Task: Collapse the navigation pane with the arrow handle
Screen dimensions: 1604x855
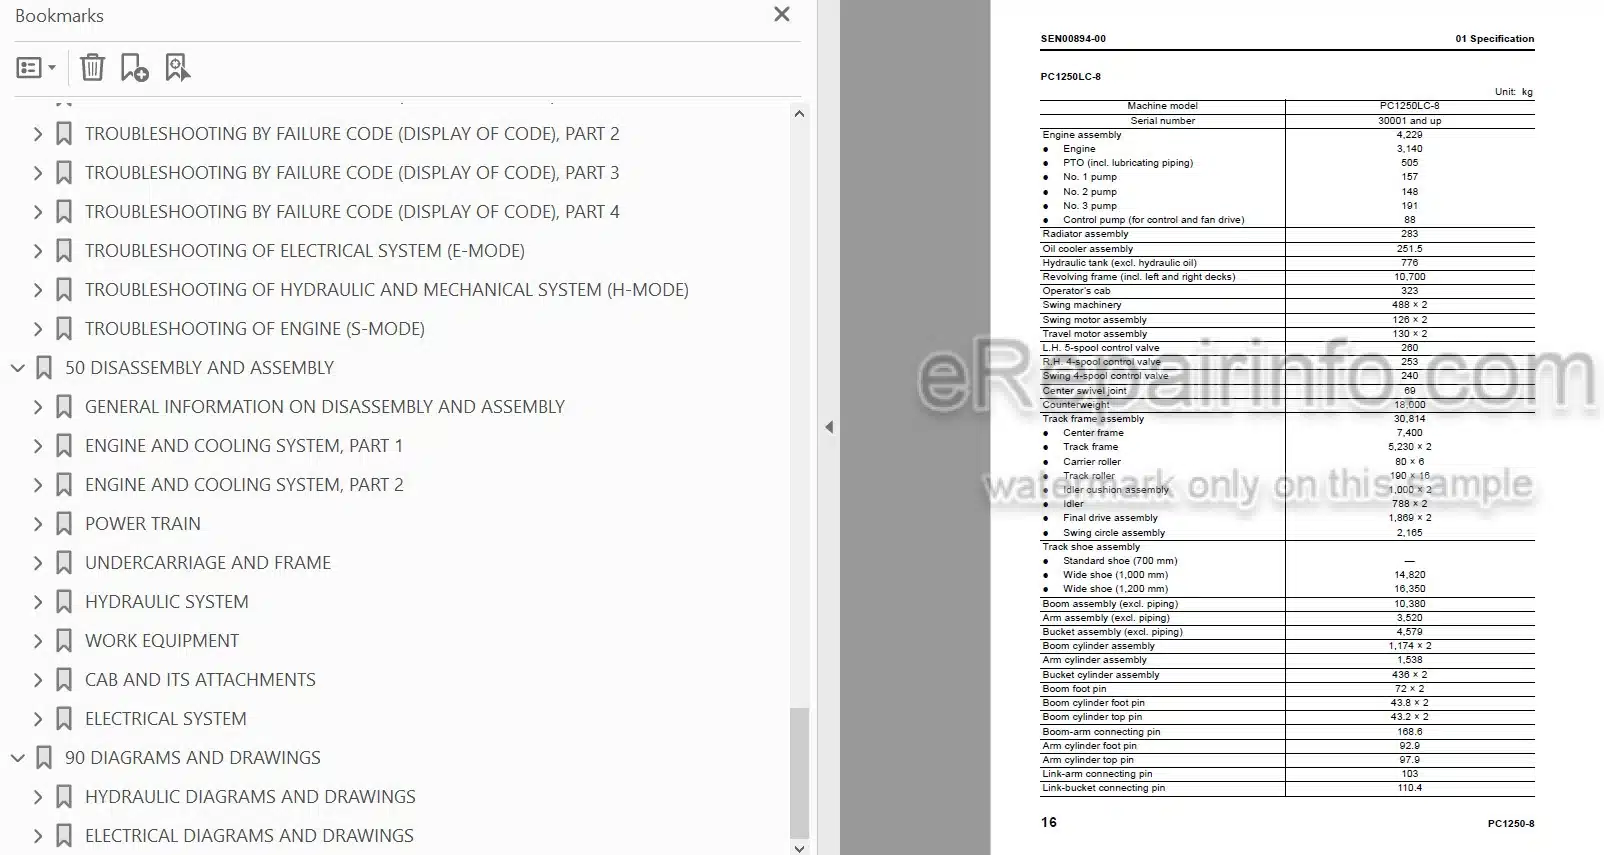Action: [829, 427]
